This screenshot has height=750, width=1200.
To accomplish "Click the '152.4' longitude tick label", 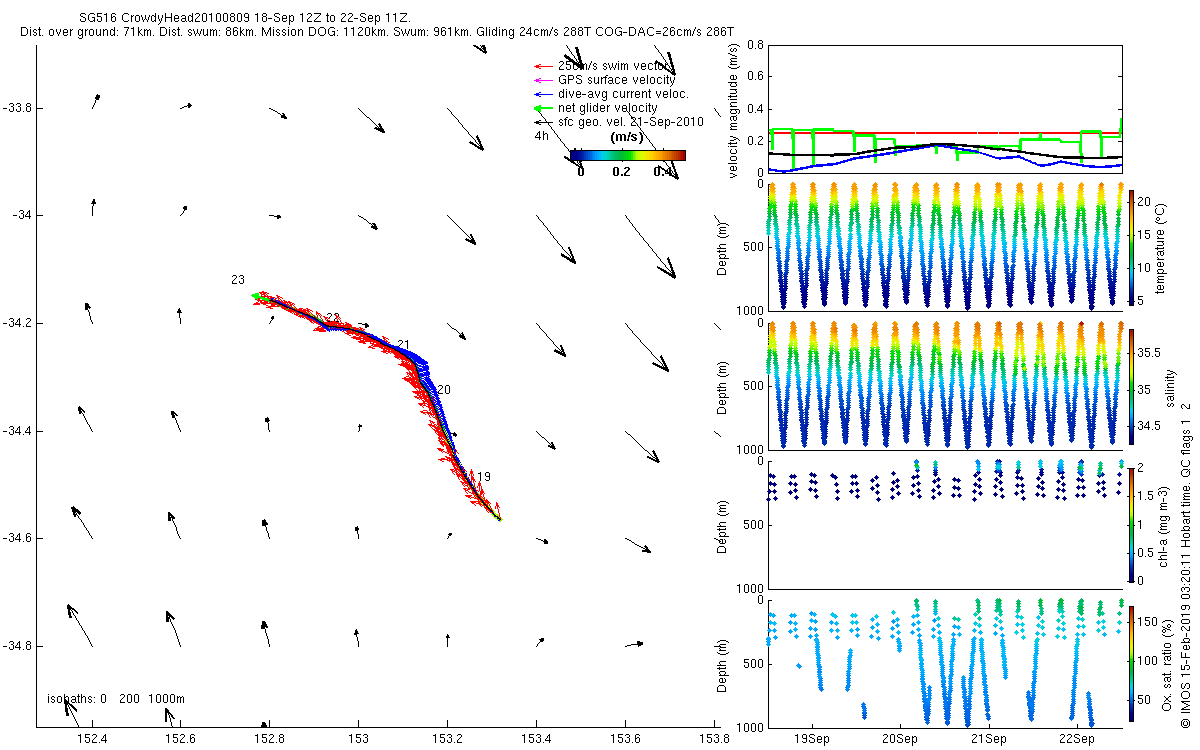I will tap(92, 740).
